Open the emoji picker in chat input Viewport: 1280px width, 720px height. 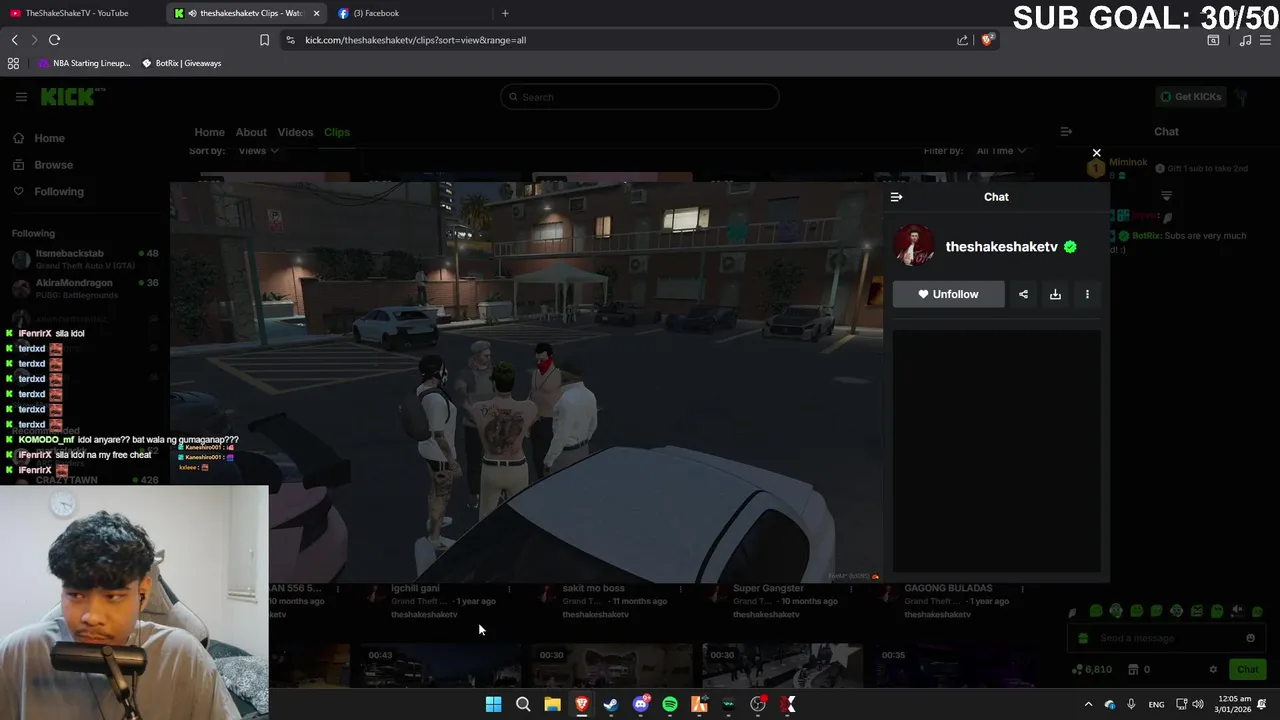click(x=1250, y=638)
